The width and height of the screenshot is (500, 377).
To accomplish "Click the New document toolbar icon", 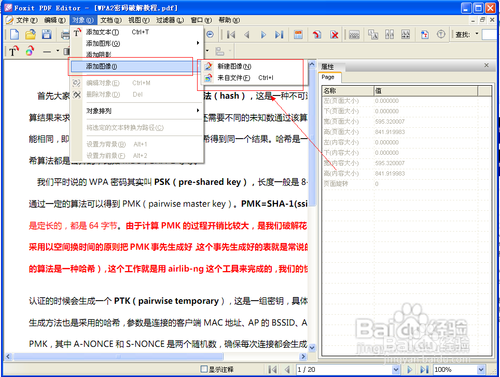I will point(15,34).
